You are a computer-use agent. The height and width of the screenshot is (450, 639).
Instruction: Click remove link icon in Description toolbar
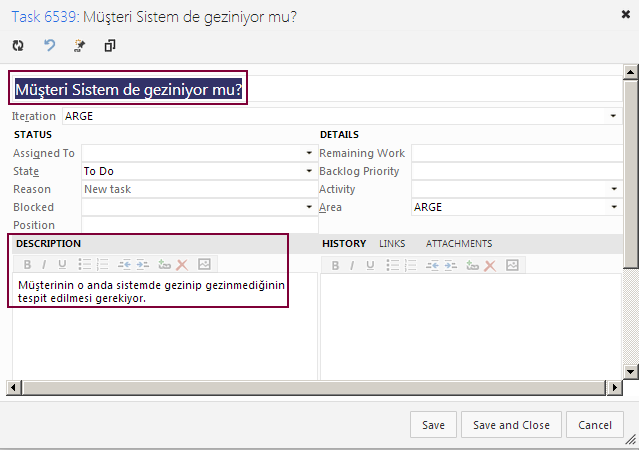(x=182, y=265)
